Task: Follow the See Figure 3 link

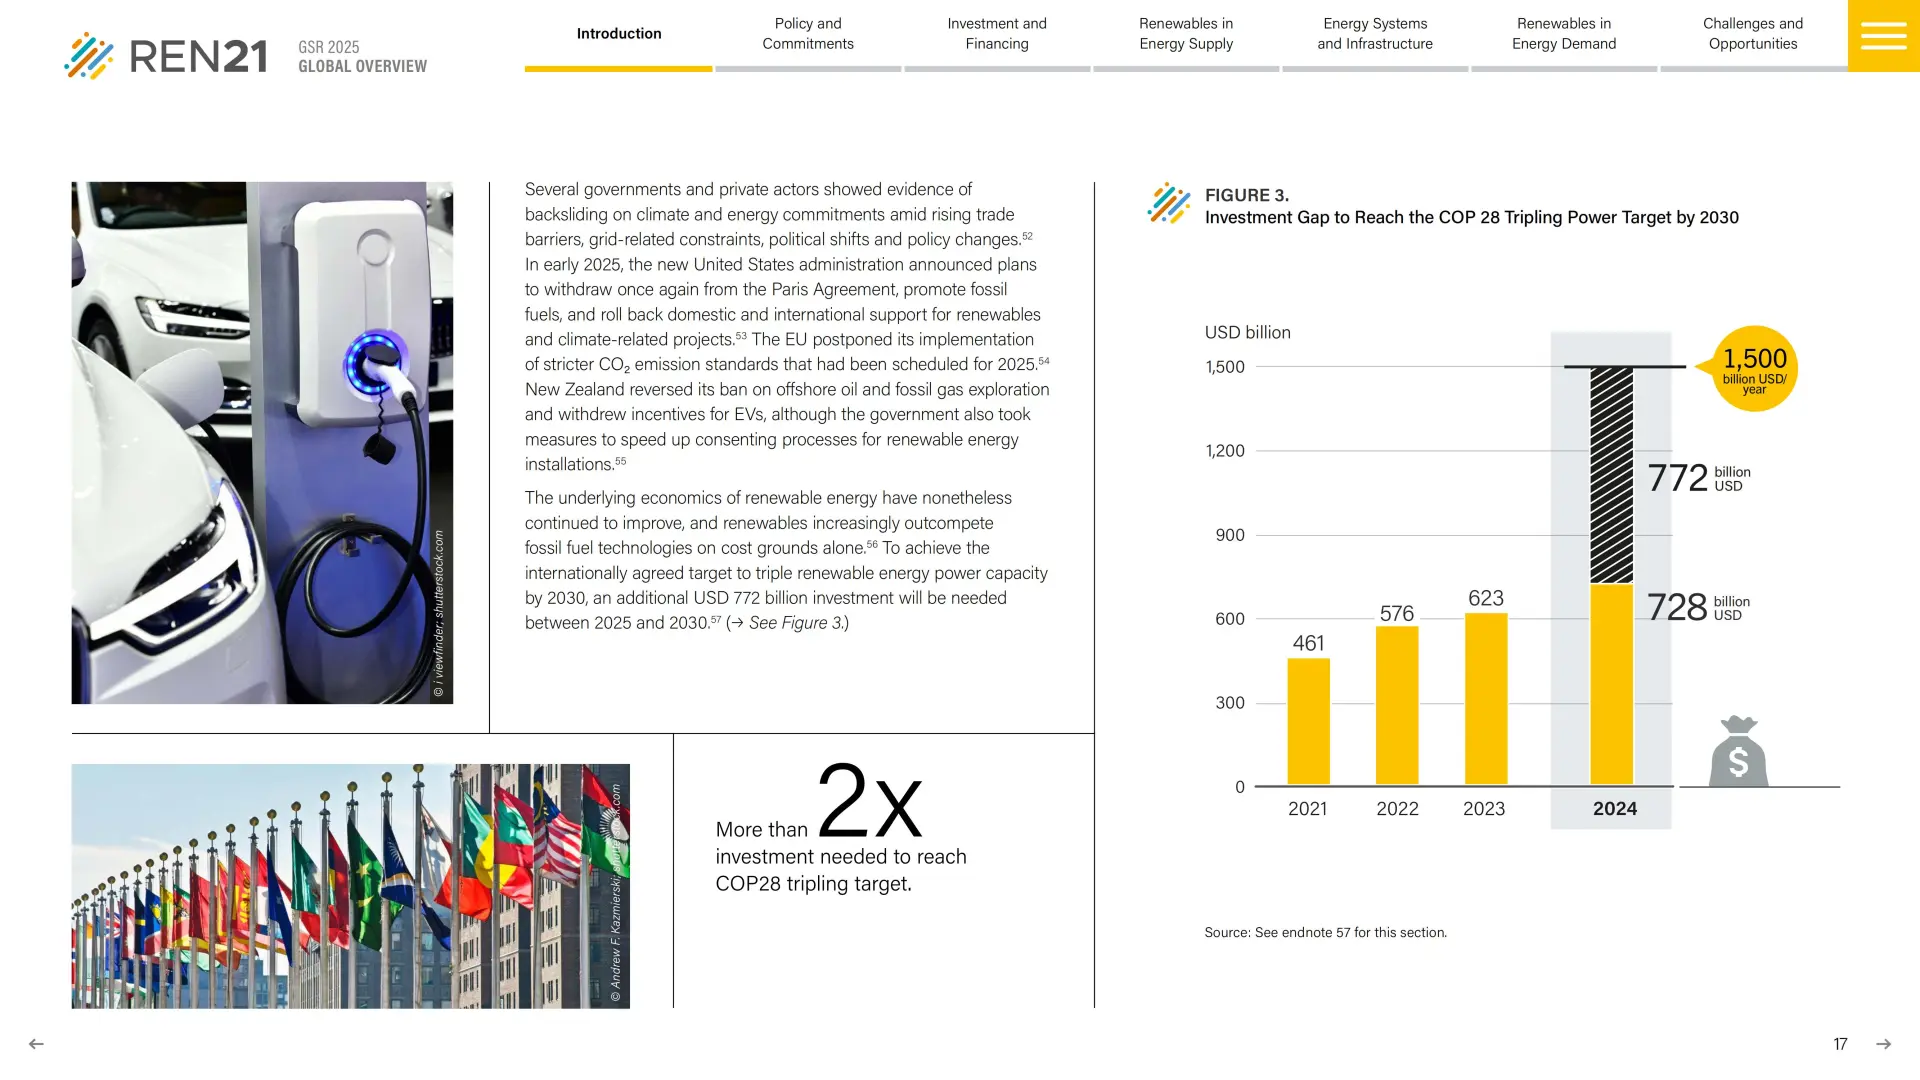Action: [x=795, y=623]
